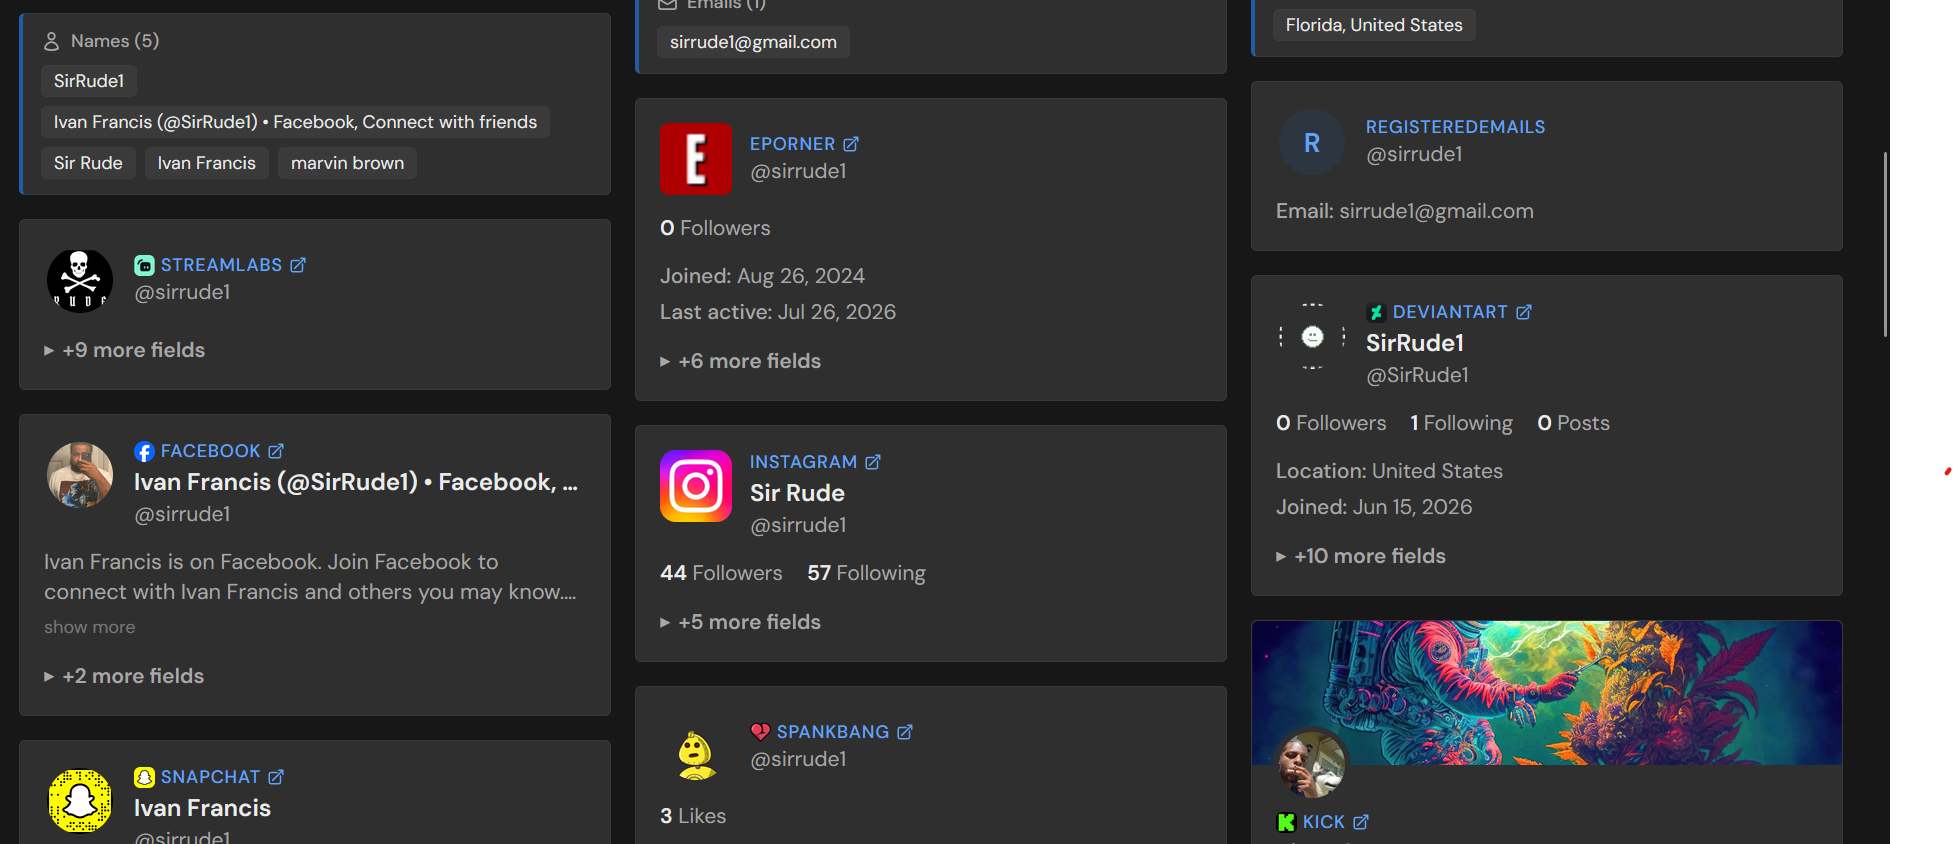This screenshot has width=1953, height=844.
Task: Click the green Kick brand icon
Action: coord(1286,822)
